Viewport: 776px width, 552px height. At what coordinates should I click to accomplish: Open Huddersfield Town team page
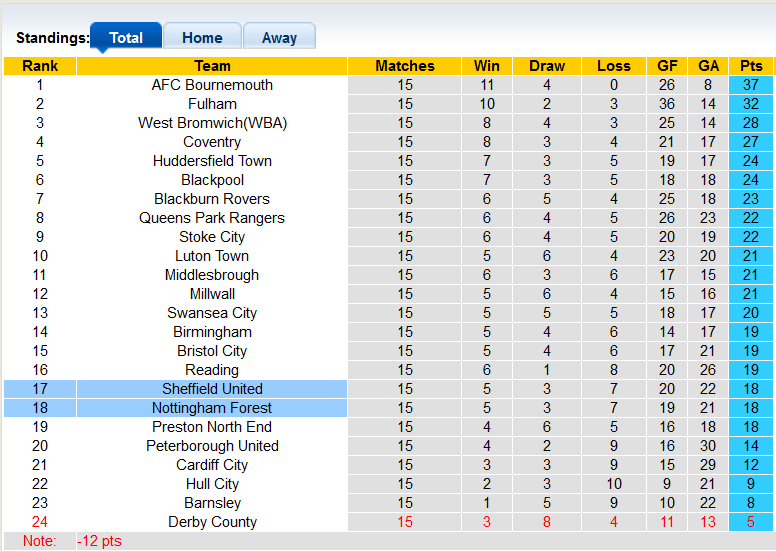(212, 161)
